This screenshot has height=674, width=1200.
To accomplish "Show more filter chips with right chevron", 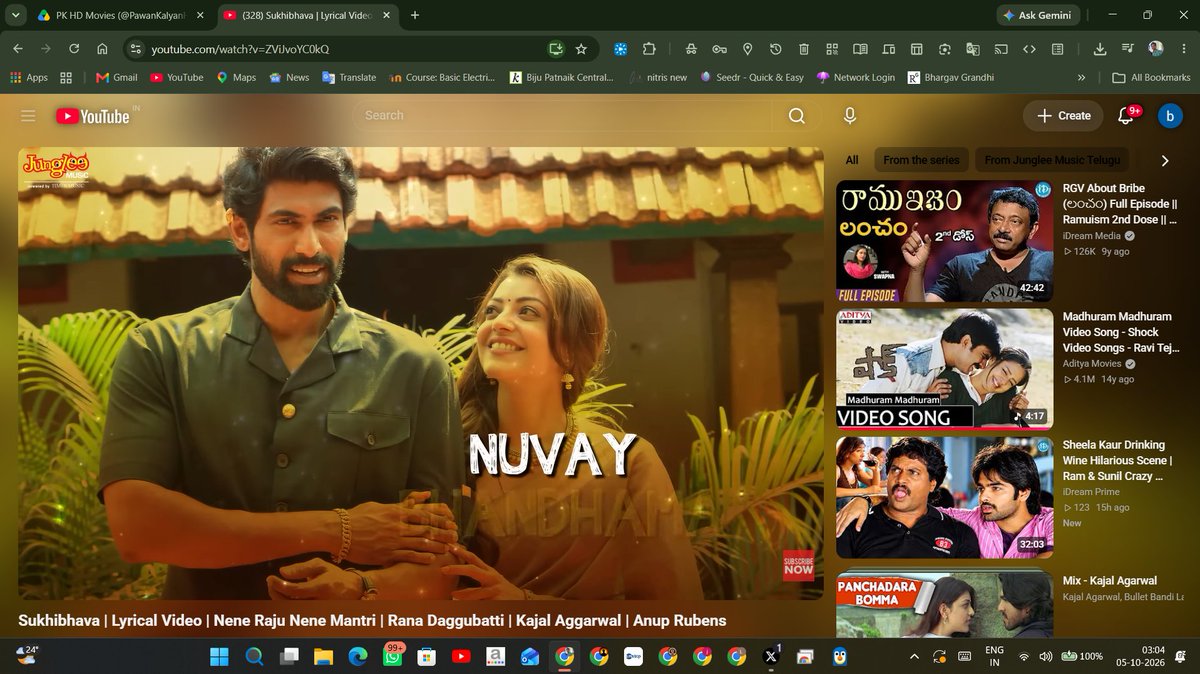I will [x=1165, y=160].
